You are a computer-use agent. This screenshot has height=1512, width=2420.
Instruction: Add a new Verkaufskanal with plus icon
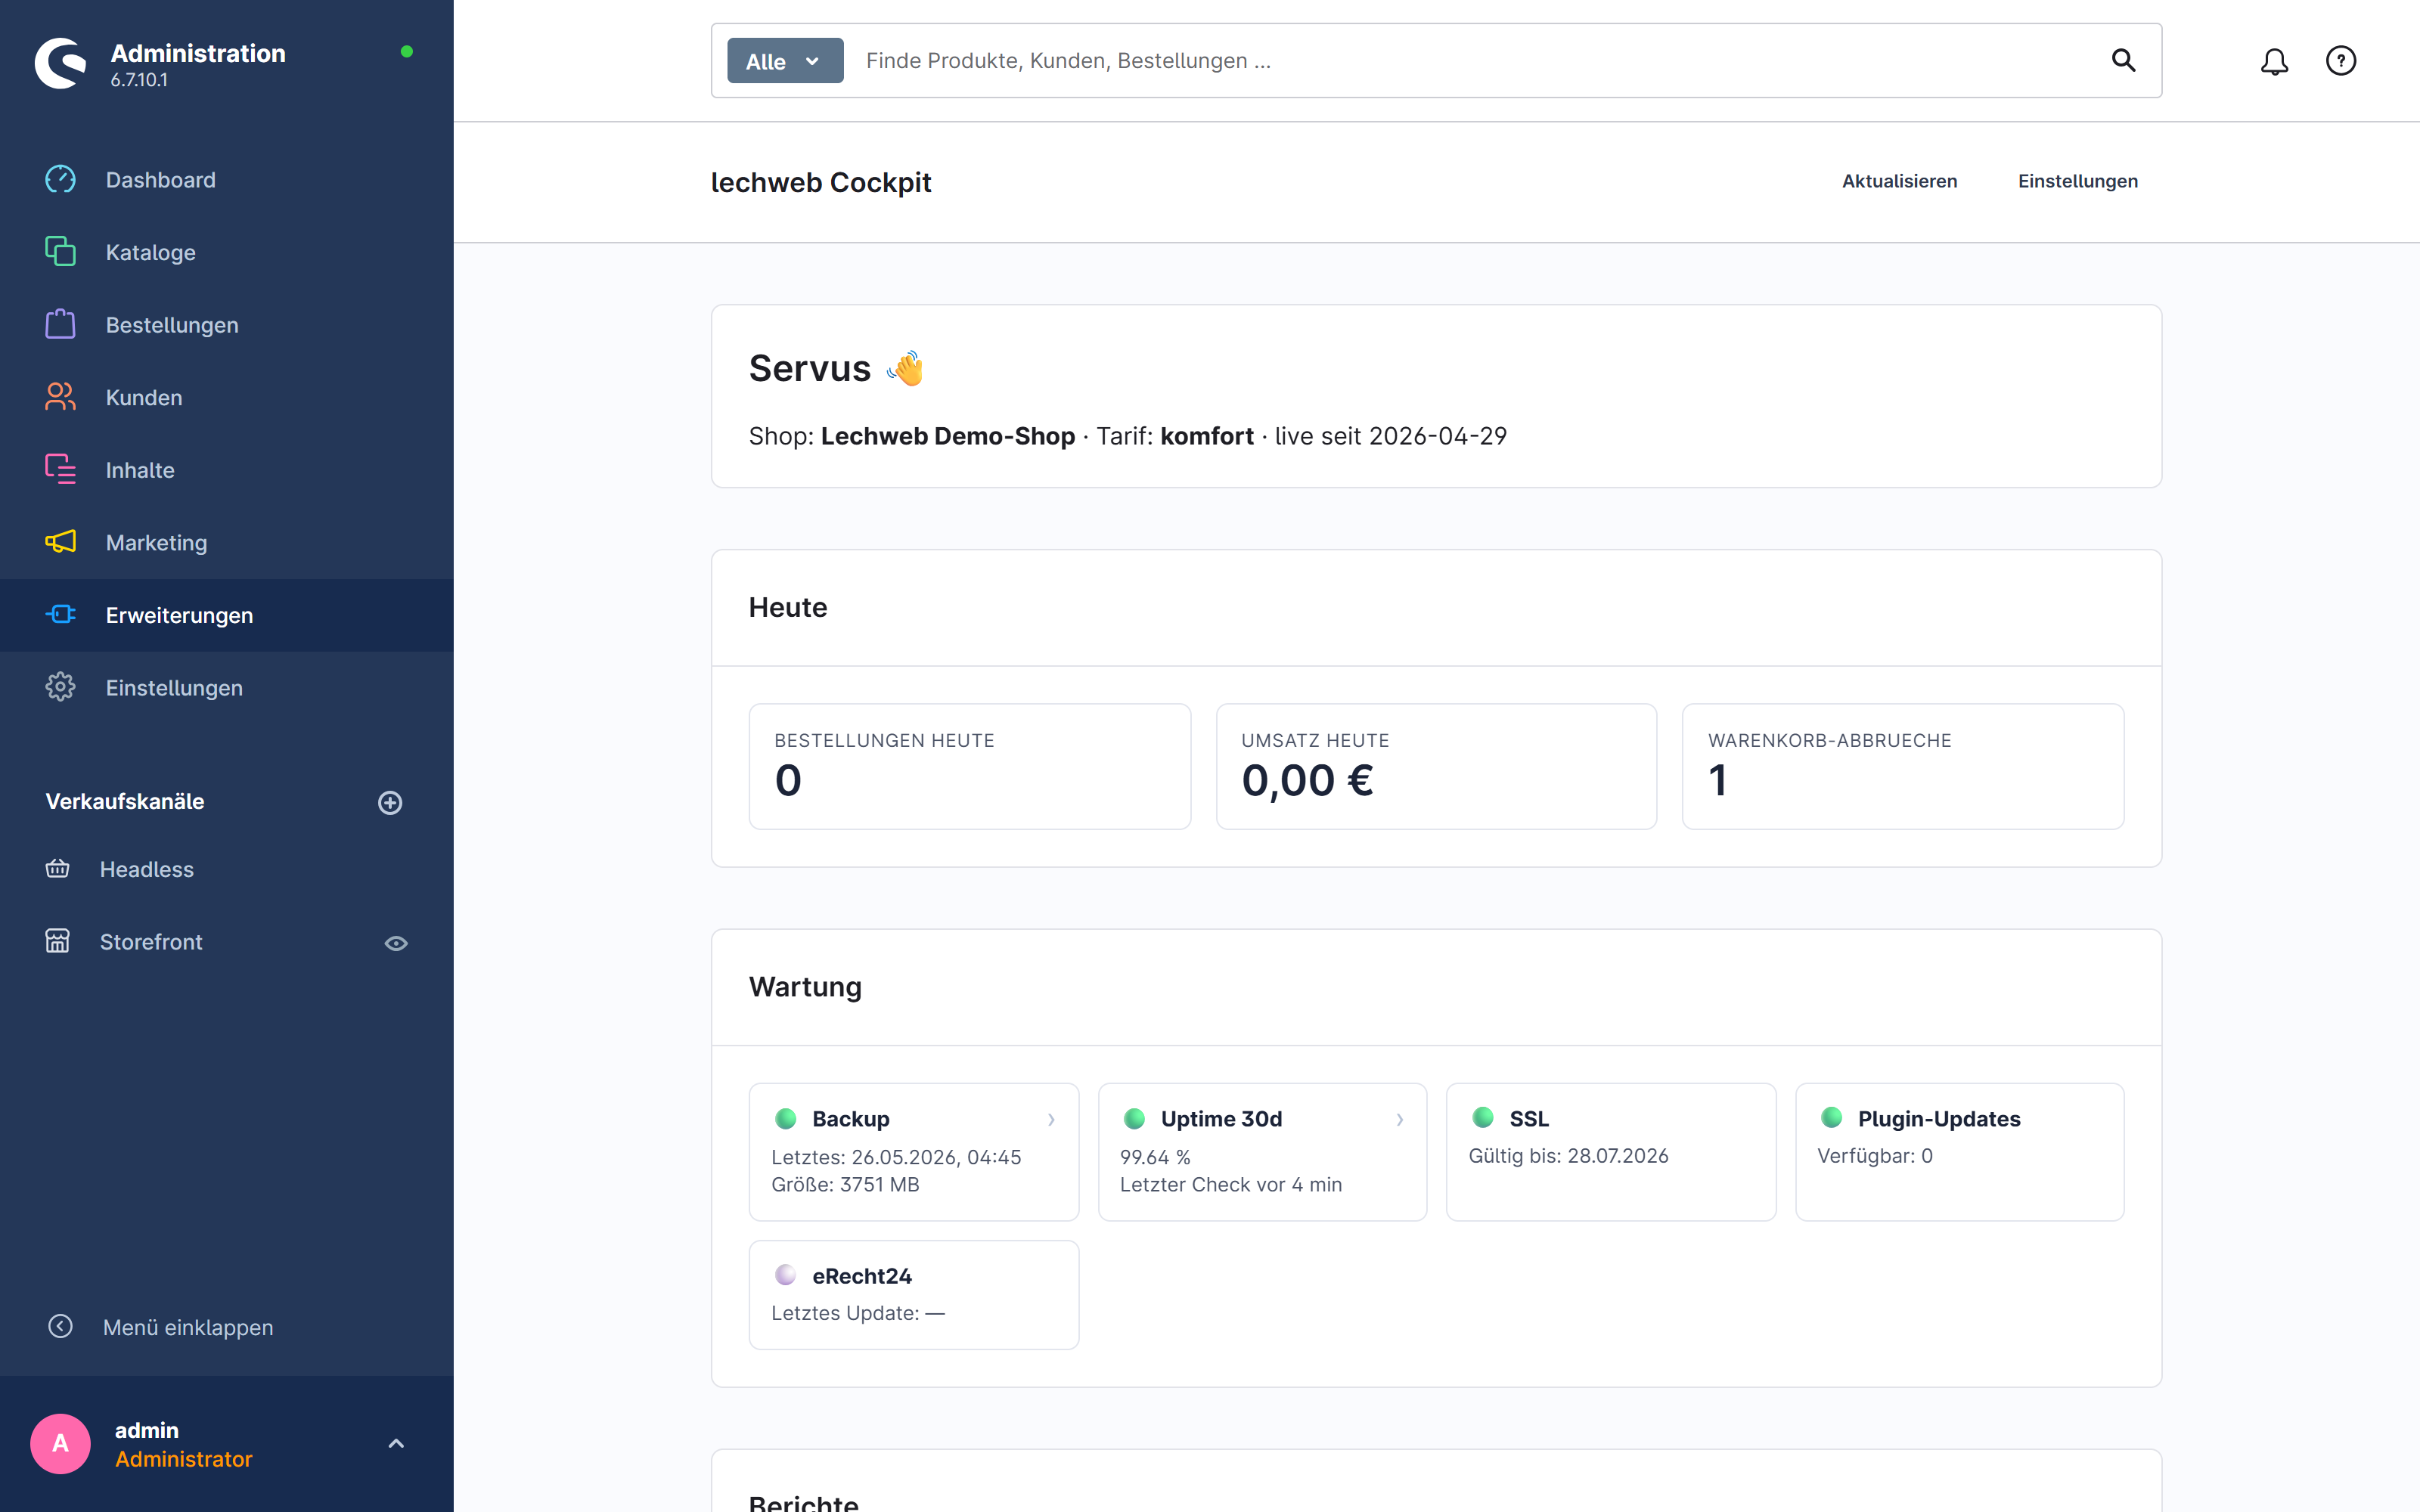(390, 802)
